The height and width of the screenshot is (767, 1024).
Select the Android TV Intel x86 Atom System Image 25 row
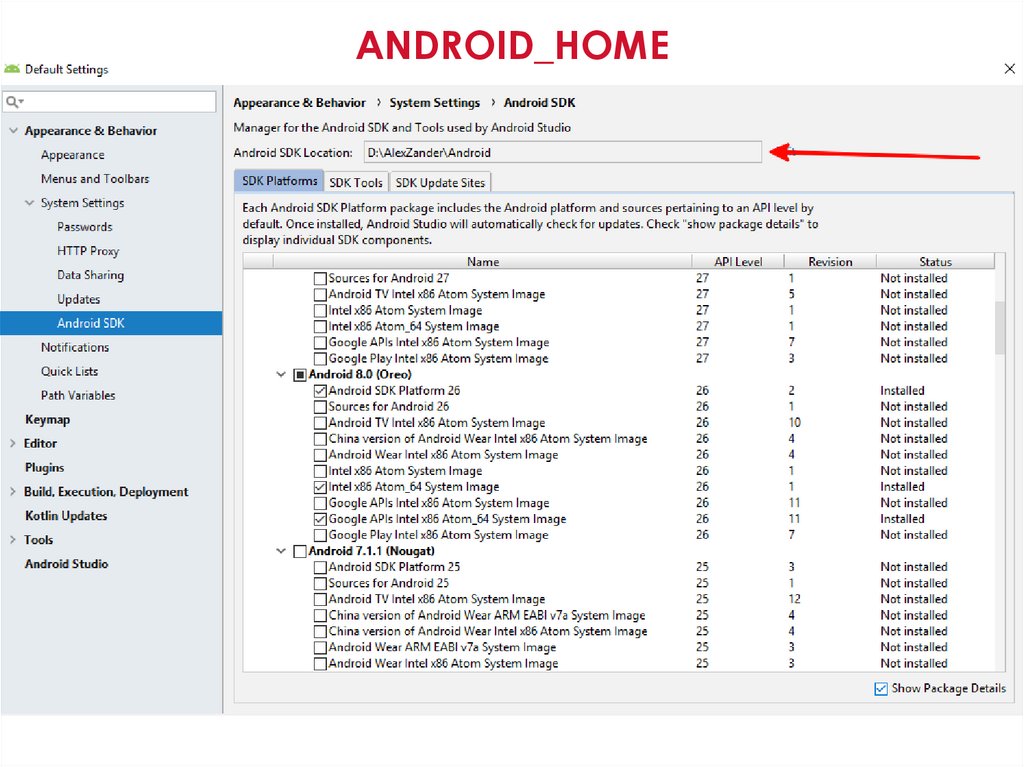620,599
